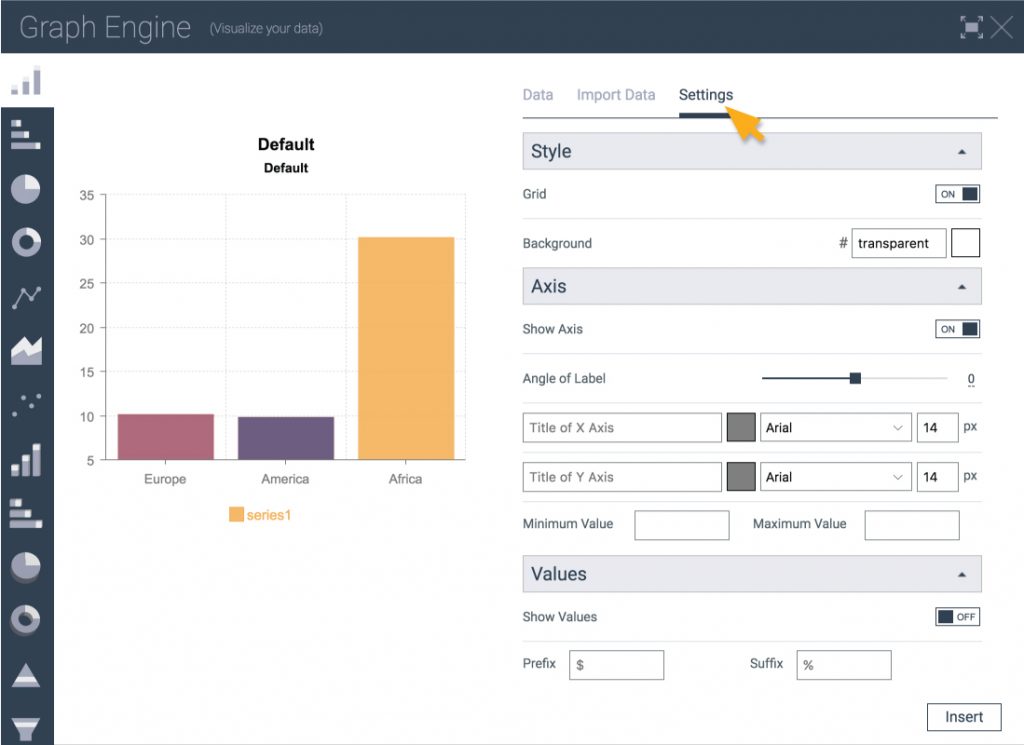Open the Data tab
The height and width of the screenshot is (745, 1024).
click(x=537, y=94)
